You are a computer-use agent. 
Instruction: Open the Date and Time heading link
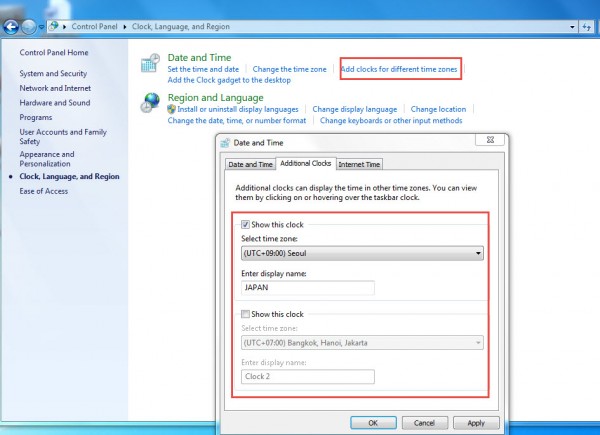pos(199,57)
